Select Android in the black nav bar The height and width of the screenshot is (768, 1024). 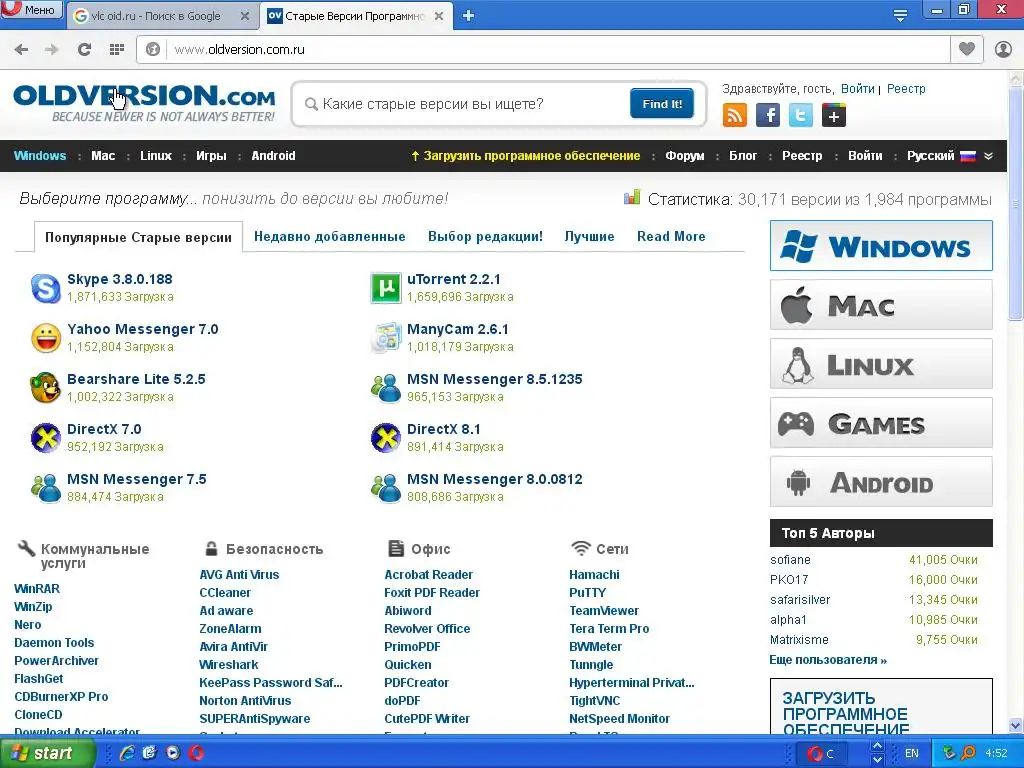pos(273,156)
